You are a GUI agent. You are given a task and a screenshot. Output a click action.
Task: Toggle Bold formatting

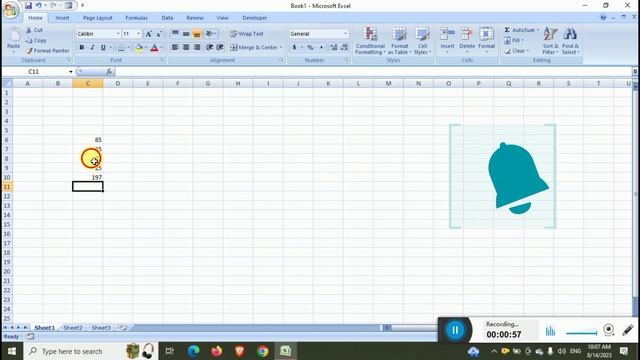(x=82, y=48)
